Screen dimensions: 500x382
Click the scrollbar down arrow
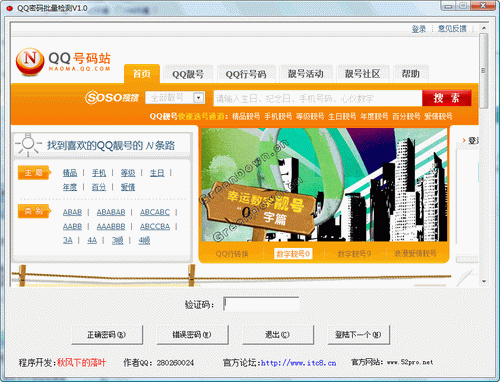coord(484,281)
